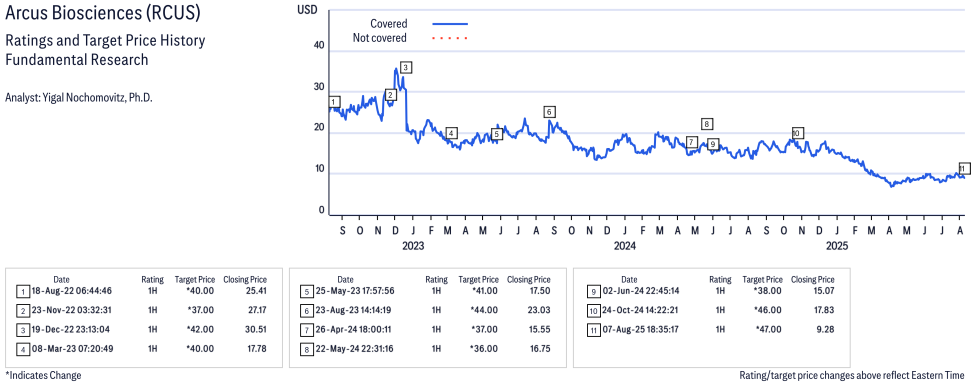
Task: Click chart marker 1 at the start of the price line
Action: (x=335, y=102)
